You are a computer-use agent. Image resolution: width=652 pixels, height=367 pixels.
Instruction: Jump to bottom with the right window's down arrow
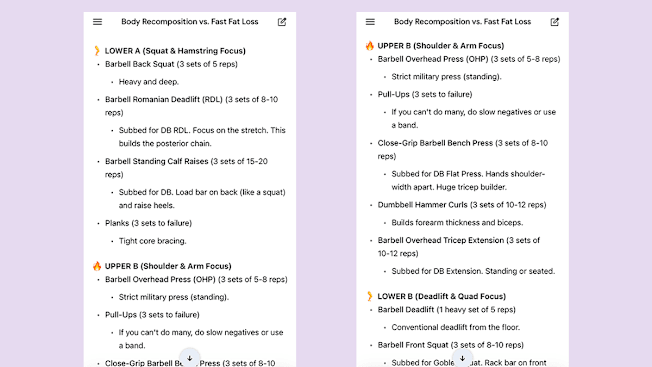pos(462,358)
